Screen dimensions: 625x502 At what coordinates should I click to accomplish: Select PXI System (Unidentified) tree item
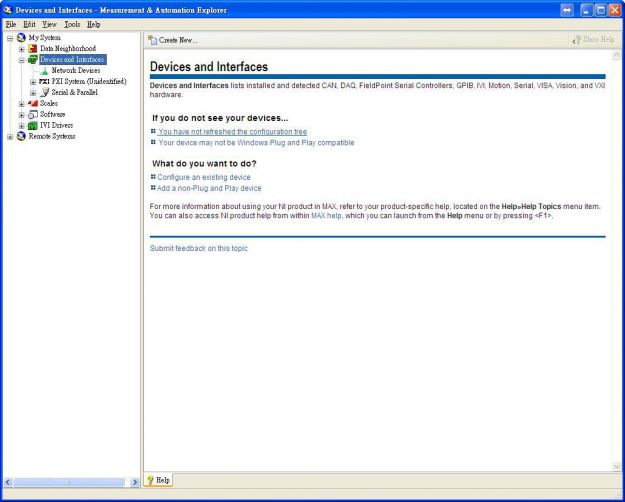89,81
